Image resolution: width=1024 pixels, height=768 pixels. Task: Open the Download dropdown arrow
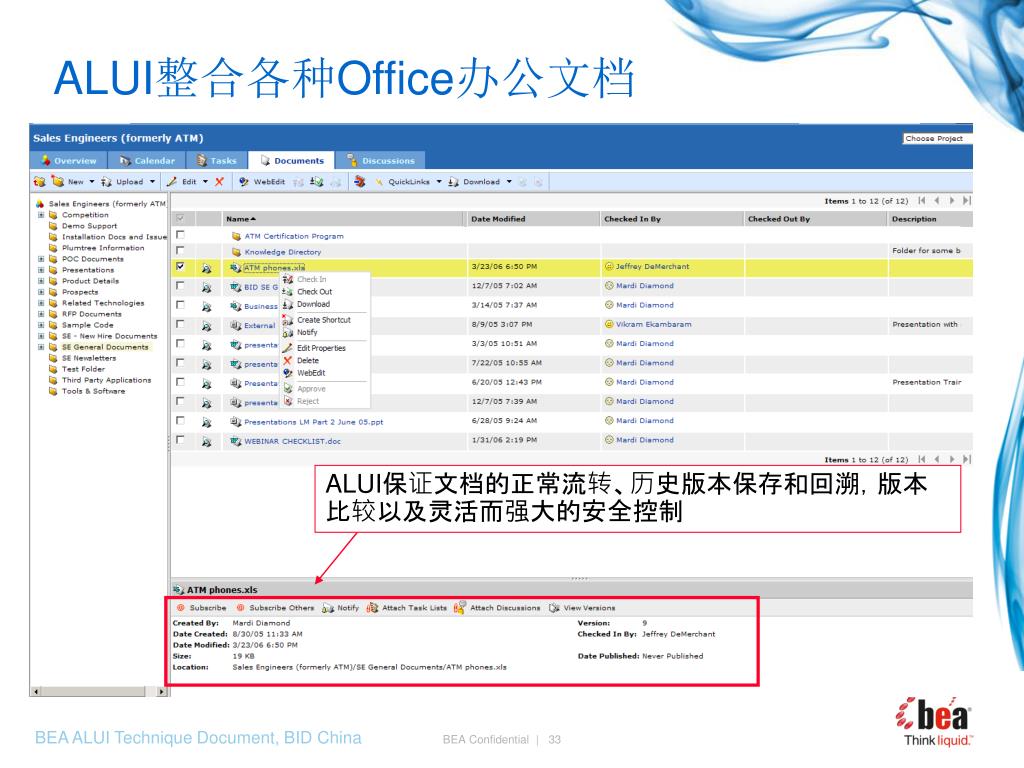509,182
